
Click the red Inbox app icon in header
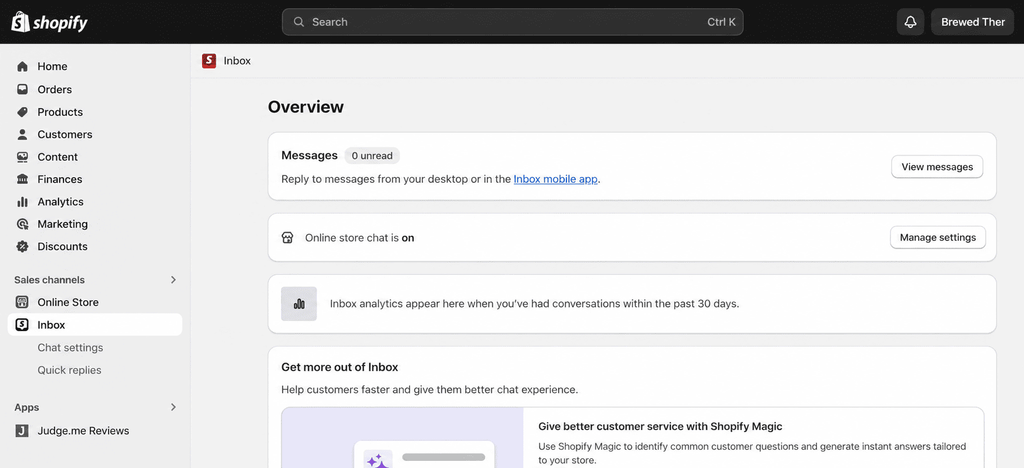[x=209, y=61]
